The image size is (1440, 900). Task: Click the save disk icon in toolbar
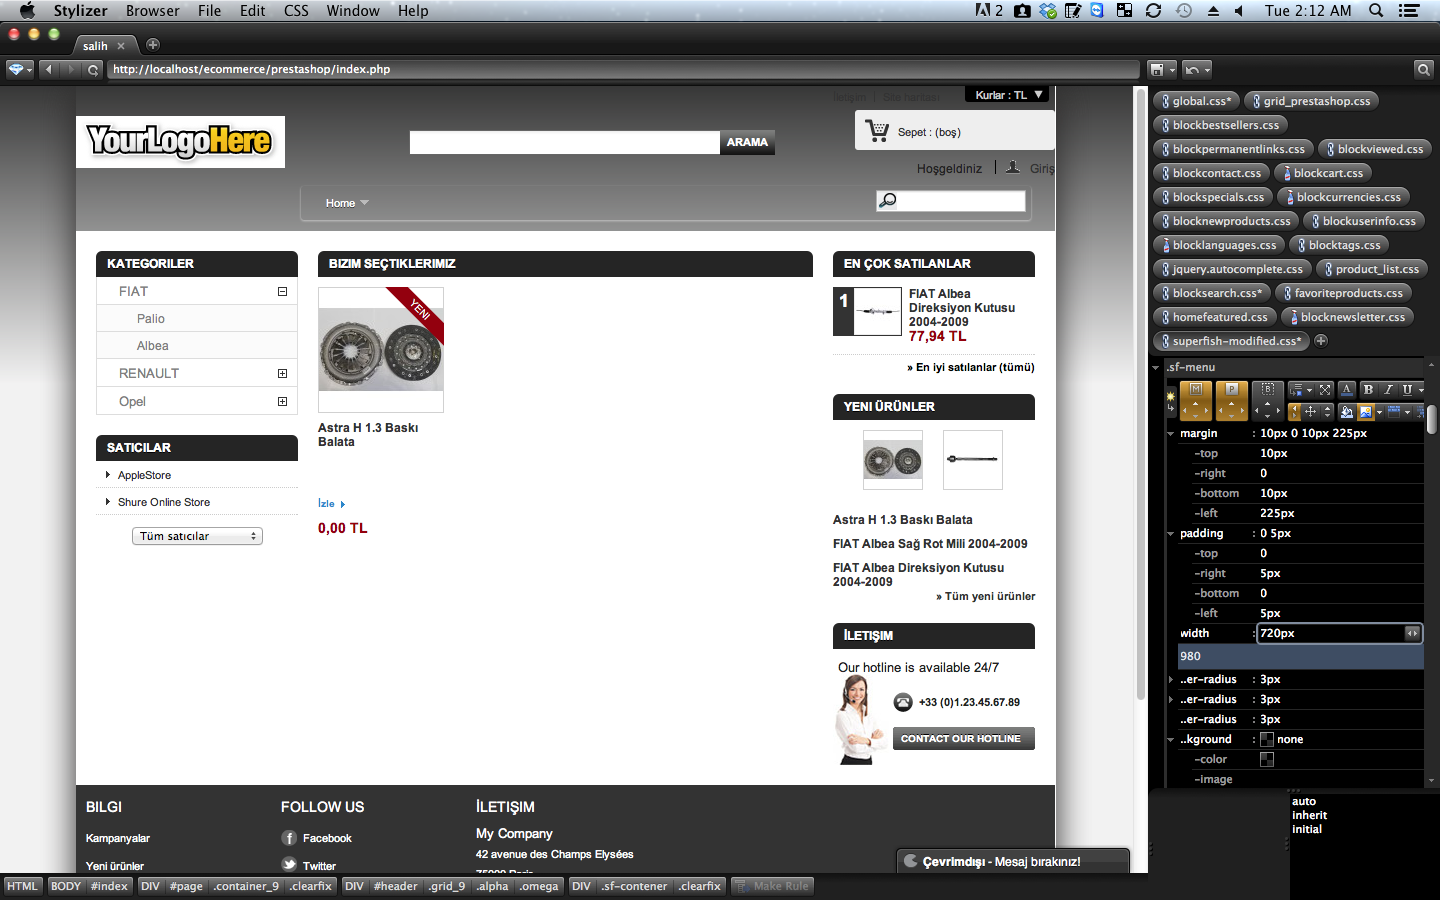[x=1157, y=69]
